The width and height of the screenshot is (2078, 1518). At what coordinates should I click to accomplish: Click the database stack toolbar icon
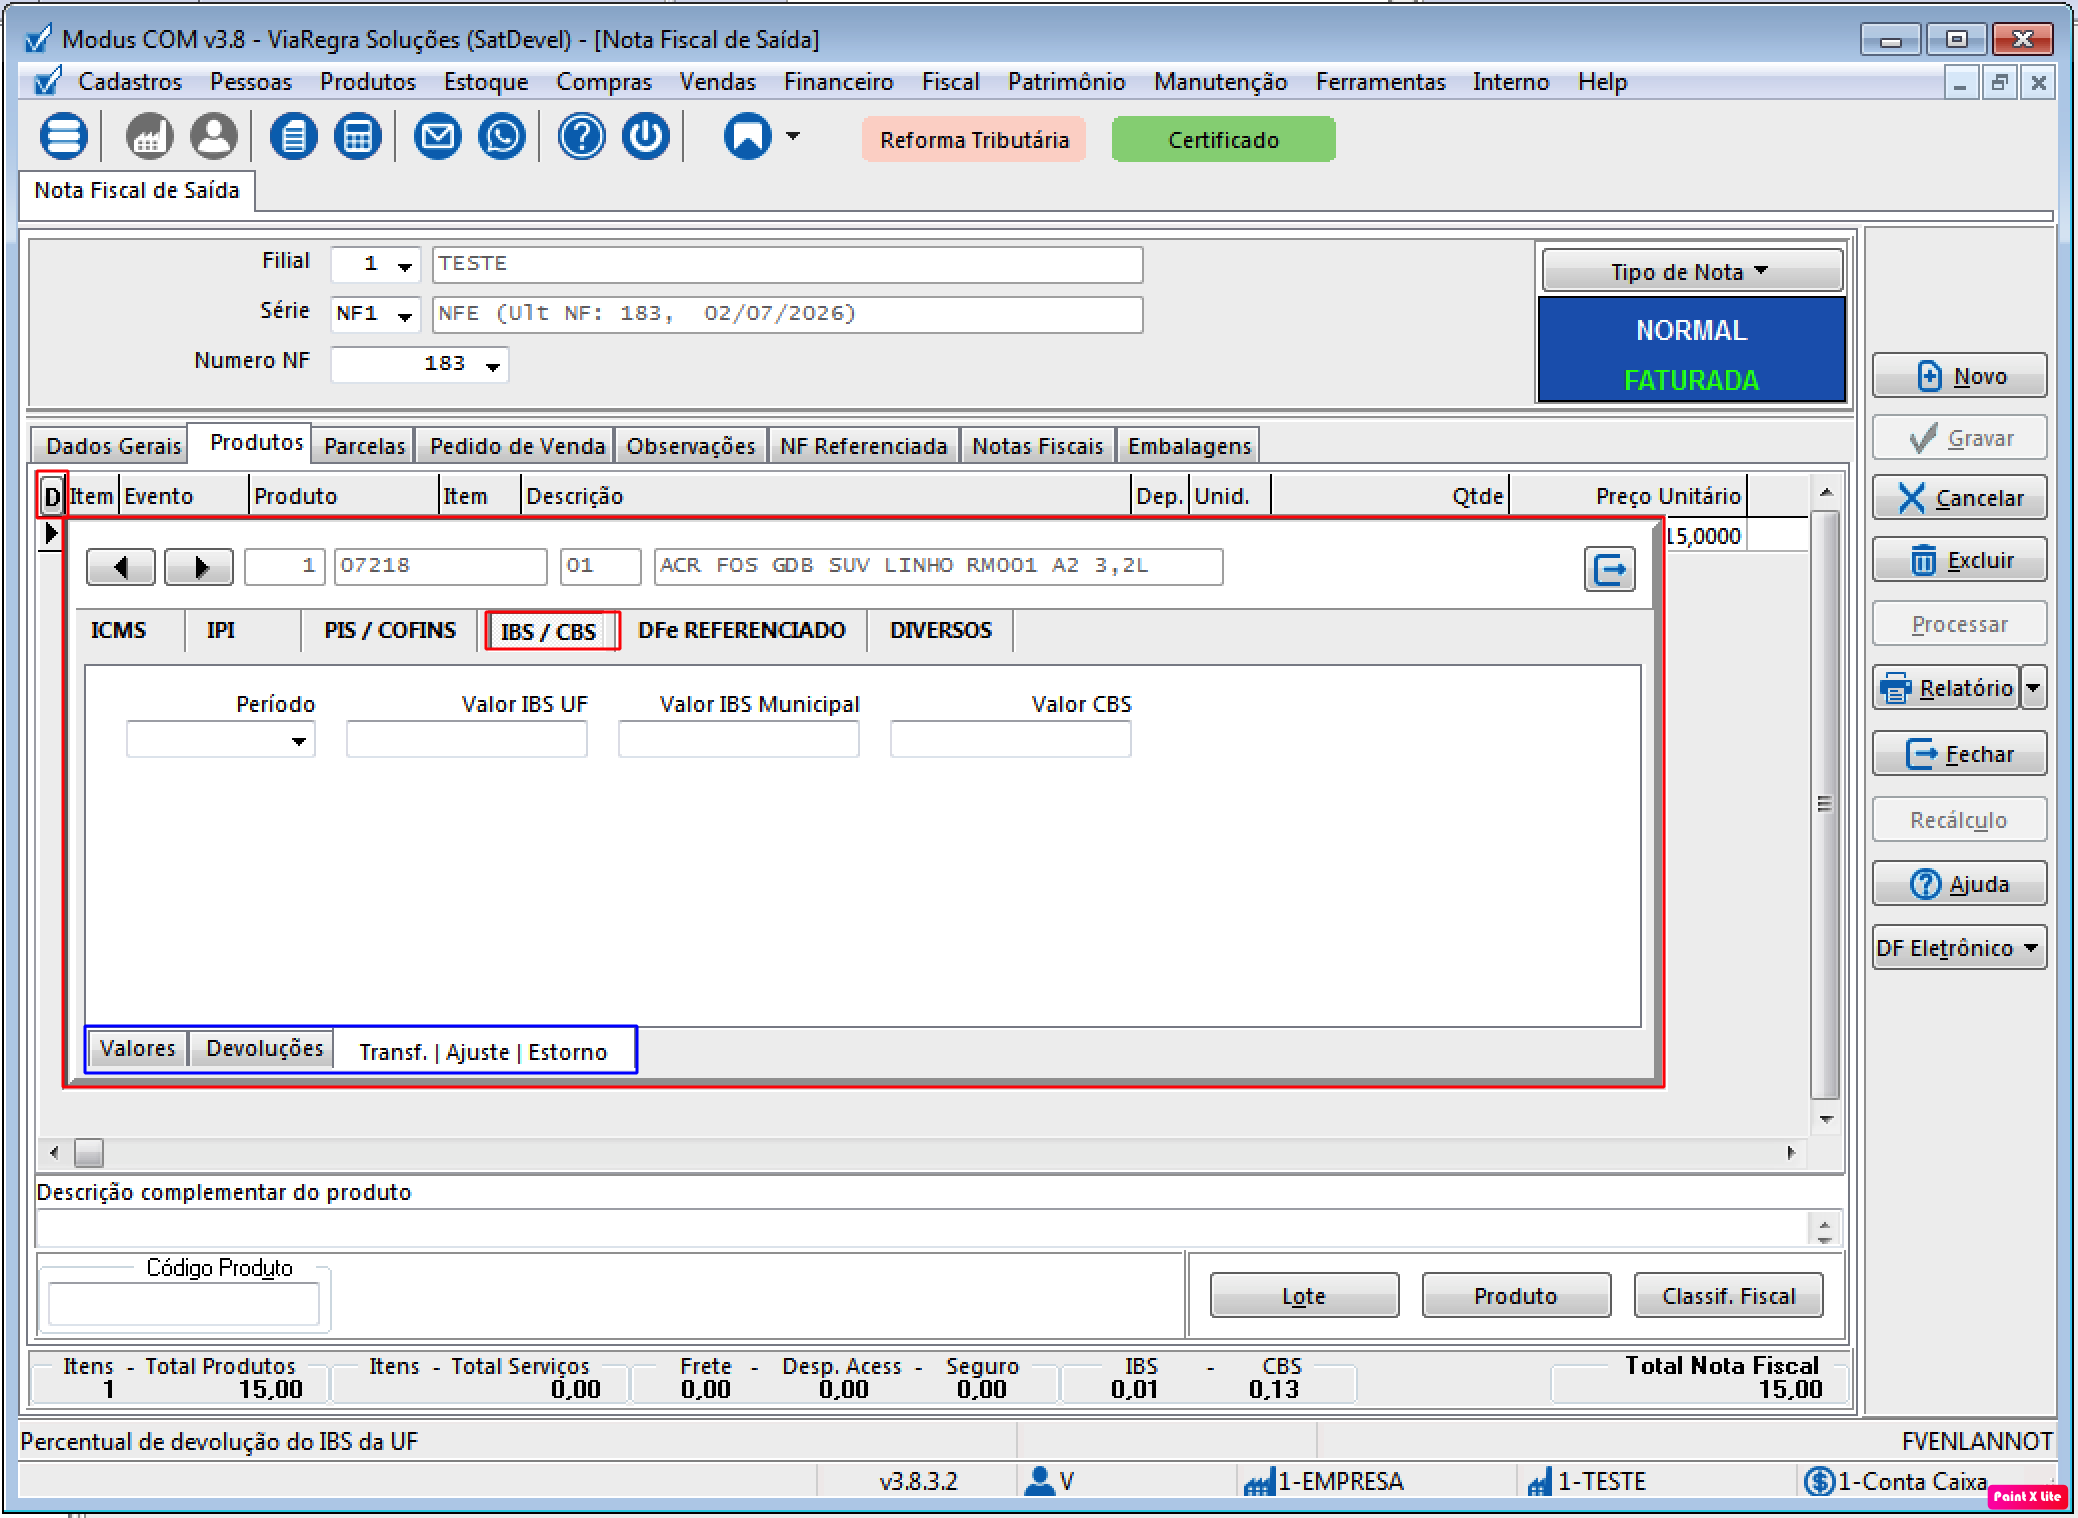tap(63, 136)
